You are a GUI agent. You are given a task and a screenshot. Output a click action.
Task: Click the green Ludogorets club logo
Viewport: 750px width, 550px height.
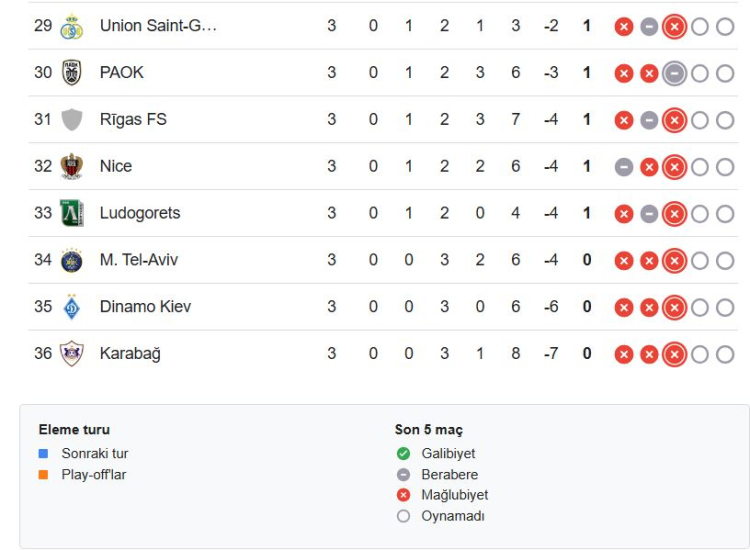coord(72,213)
